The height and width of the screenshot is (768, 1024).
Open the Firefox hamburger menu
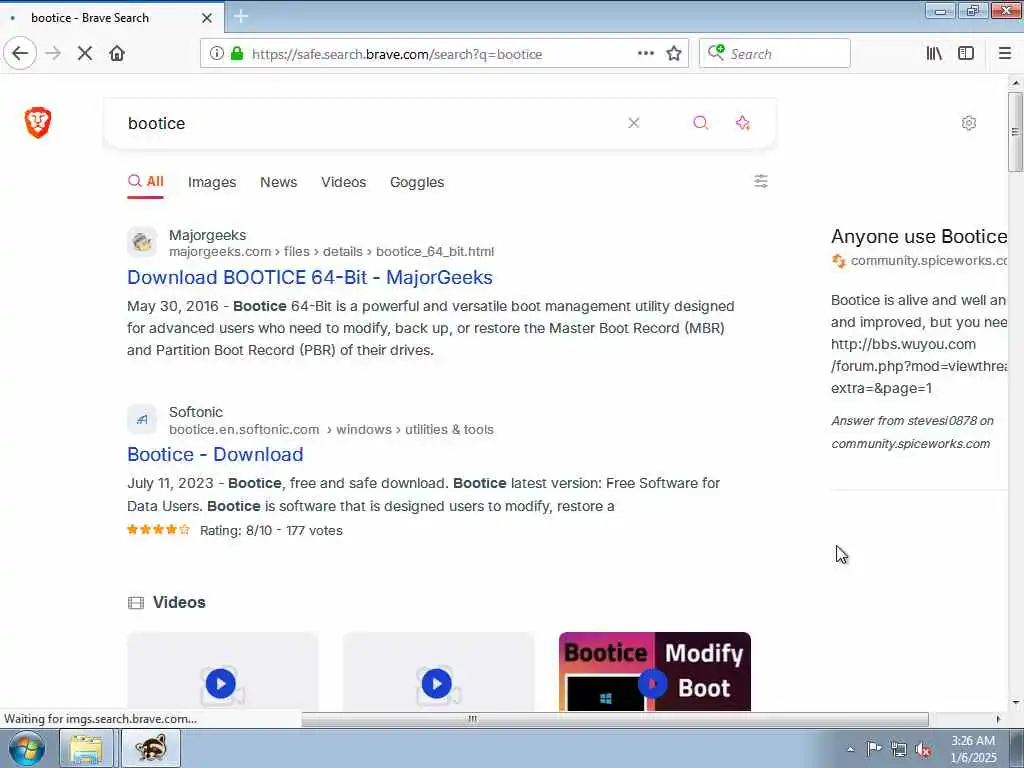[1005, 54]
